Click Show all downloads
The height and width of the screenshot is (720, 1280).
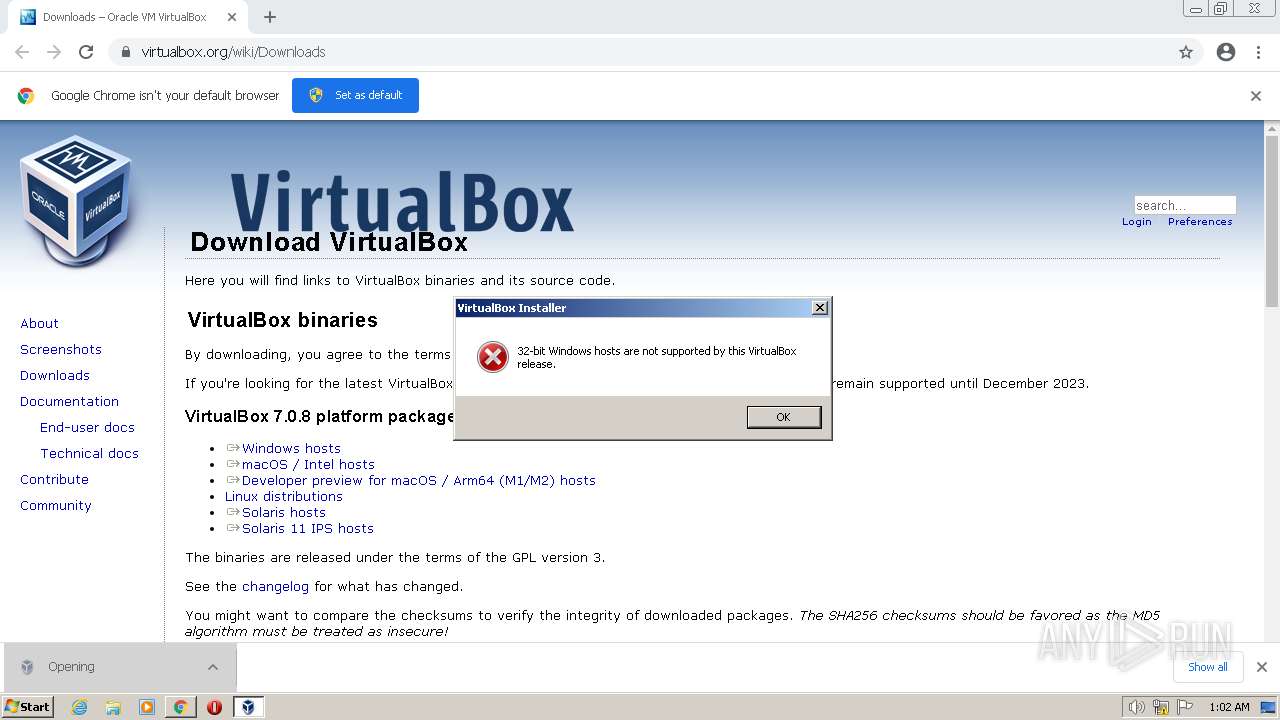click(x=1207, y=667)
